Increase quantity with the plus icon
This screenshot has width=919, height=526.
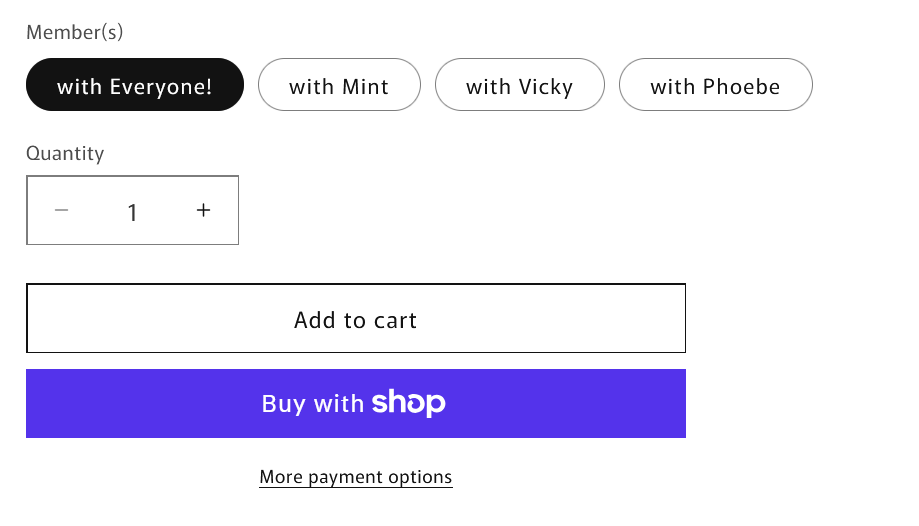pyautogui.click(x=204, y=211)
